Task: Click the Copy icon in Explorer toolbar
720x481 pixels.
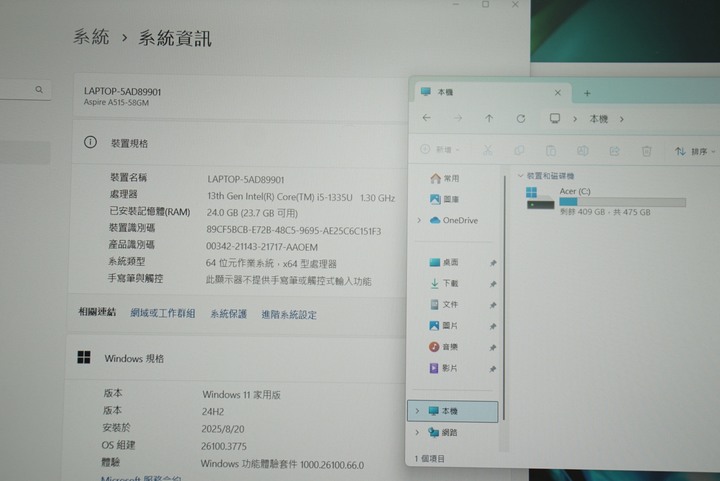Action: click(x=519, y=150)
